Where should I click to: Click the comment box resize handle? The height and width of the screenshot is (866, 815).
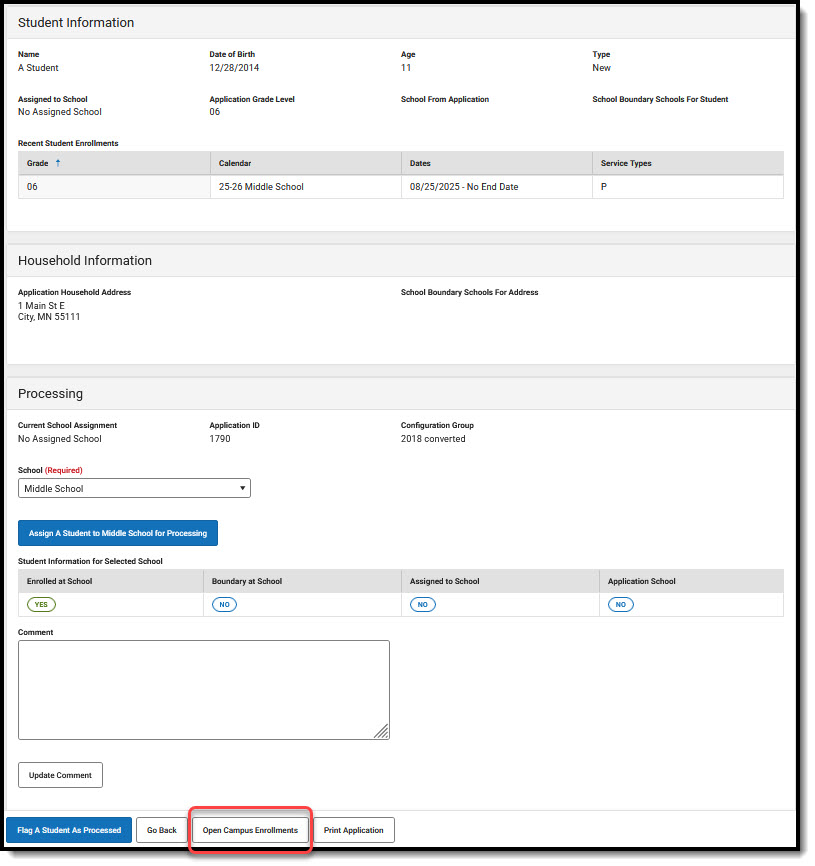[383, 734]
